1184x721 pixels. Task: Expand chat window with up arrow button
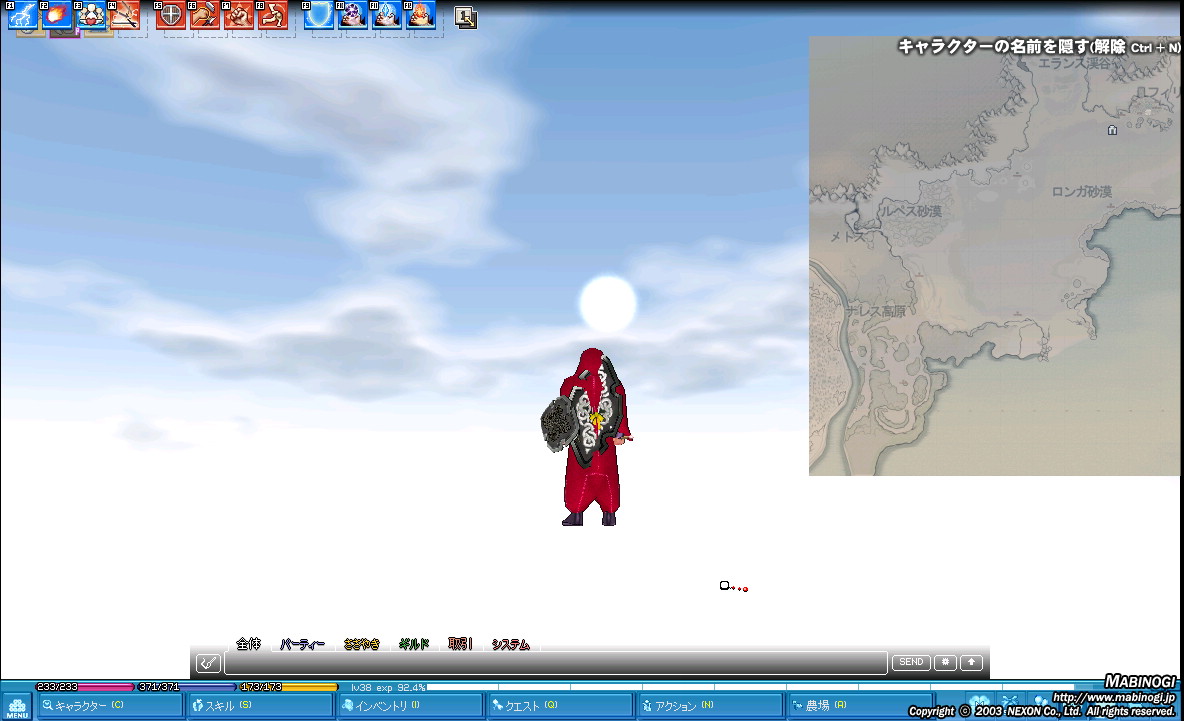[971, 662]
